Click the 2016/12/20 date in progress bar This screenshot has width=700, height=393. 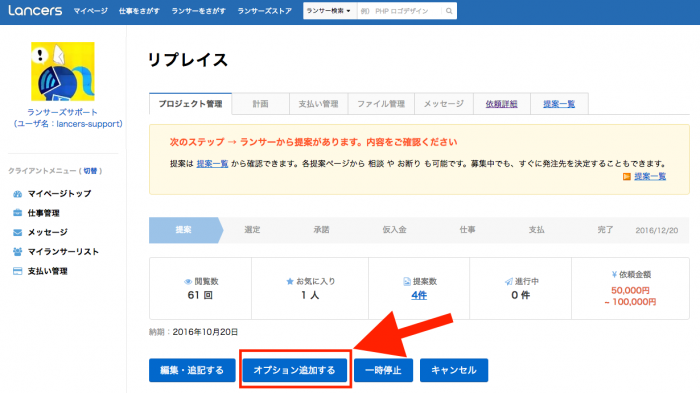click(657, 230)
